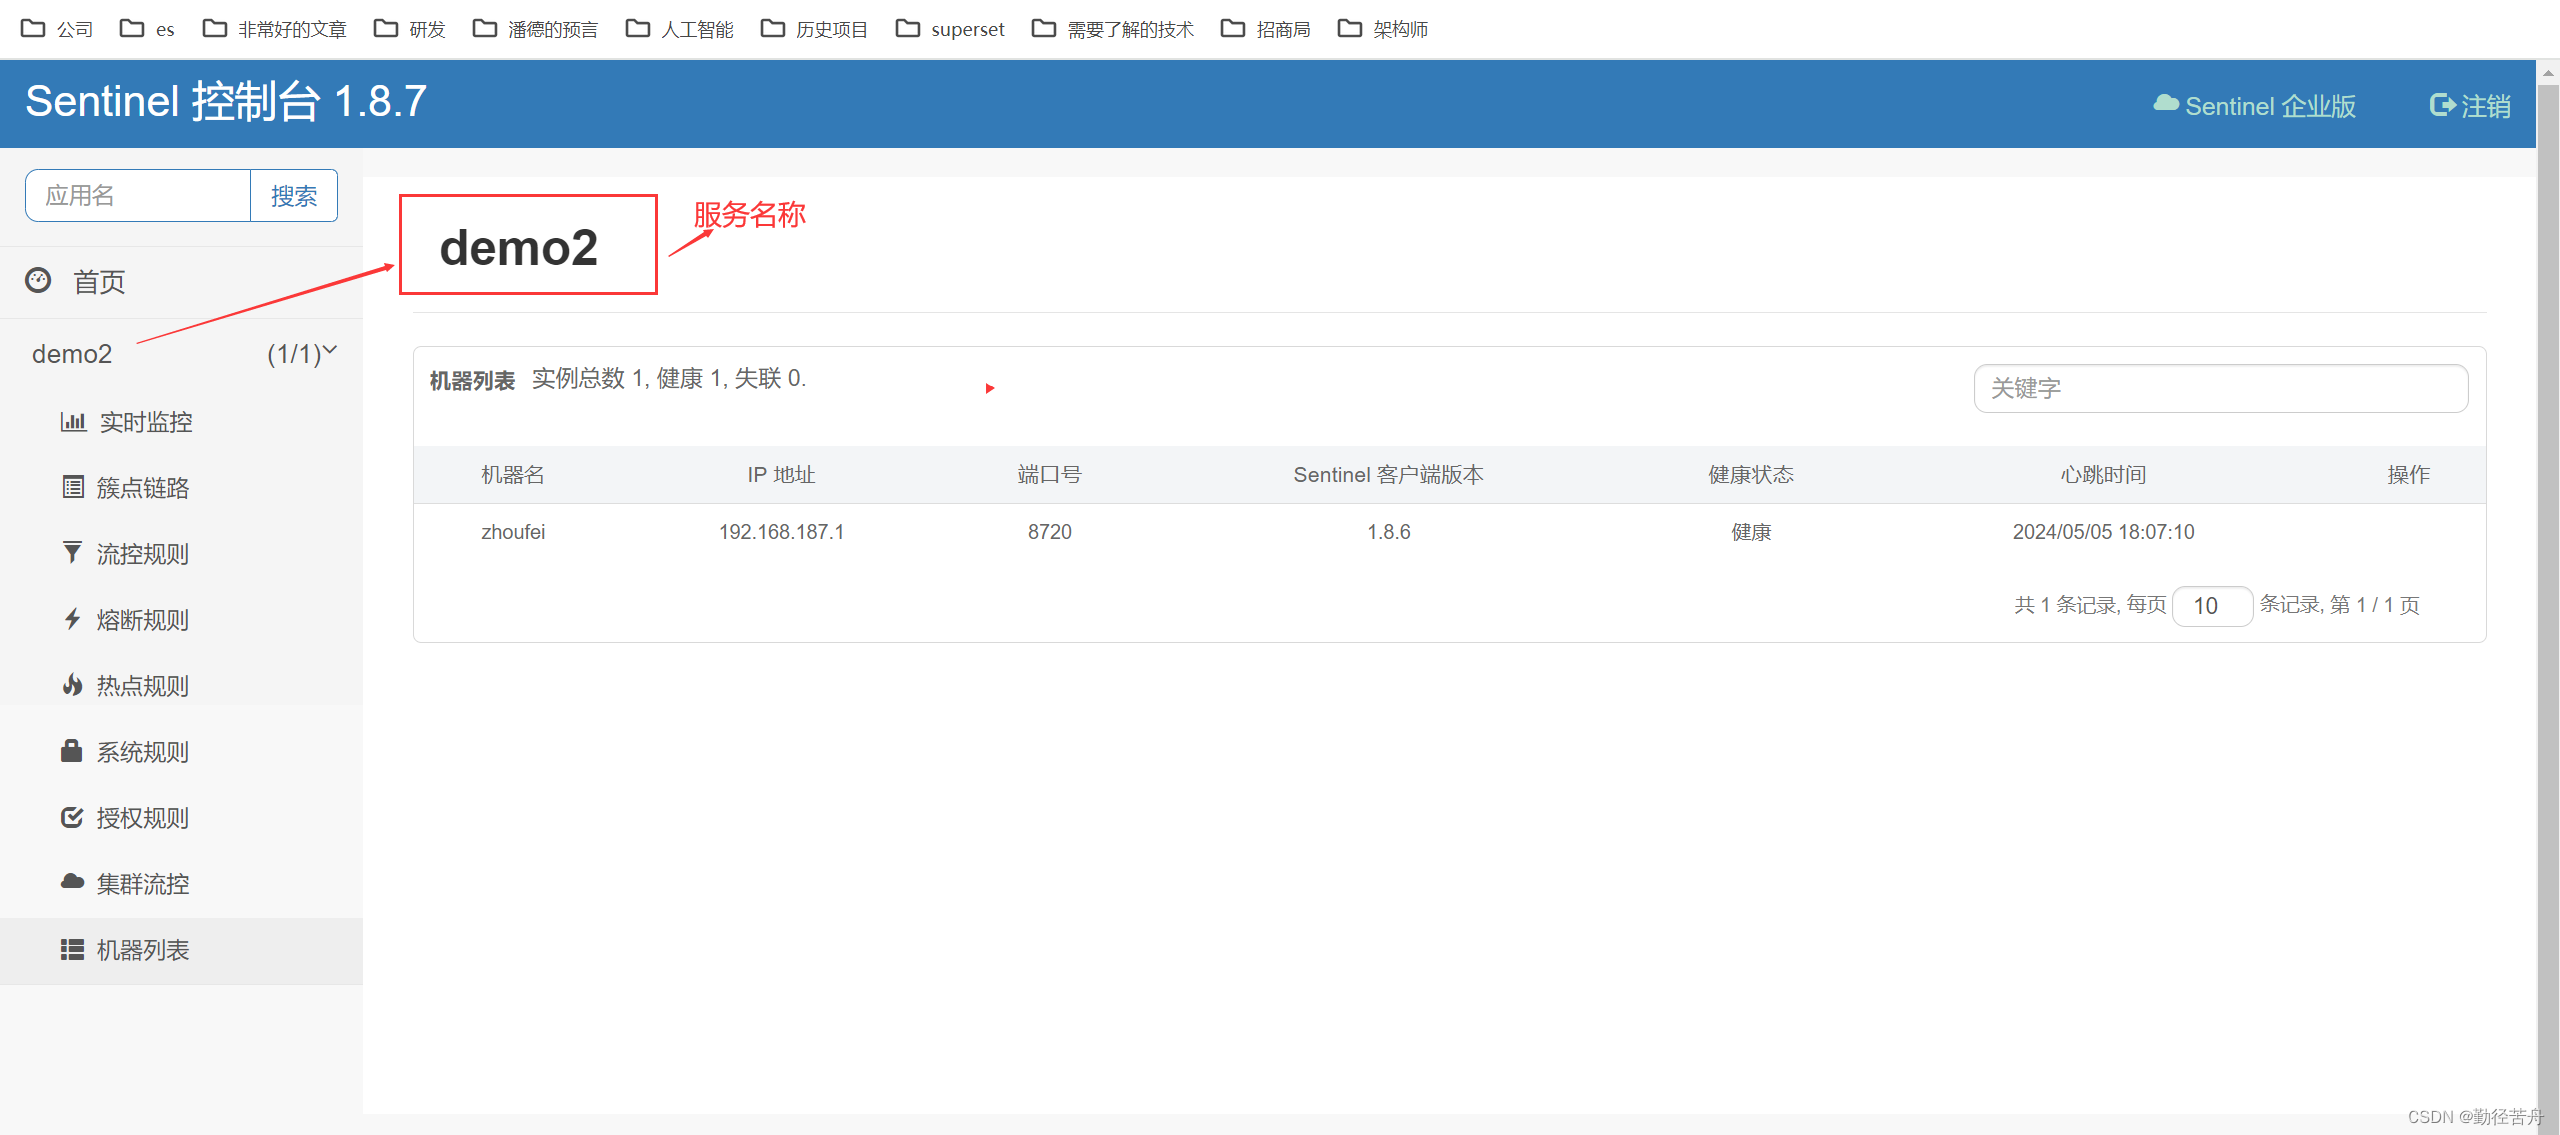This screenshot has width=2560, height=1135.
Task: Open the 首页 home menu item
Action: point(98,282)
